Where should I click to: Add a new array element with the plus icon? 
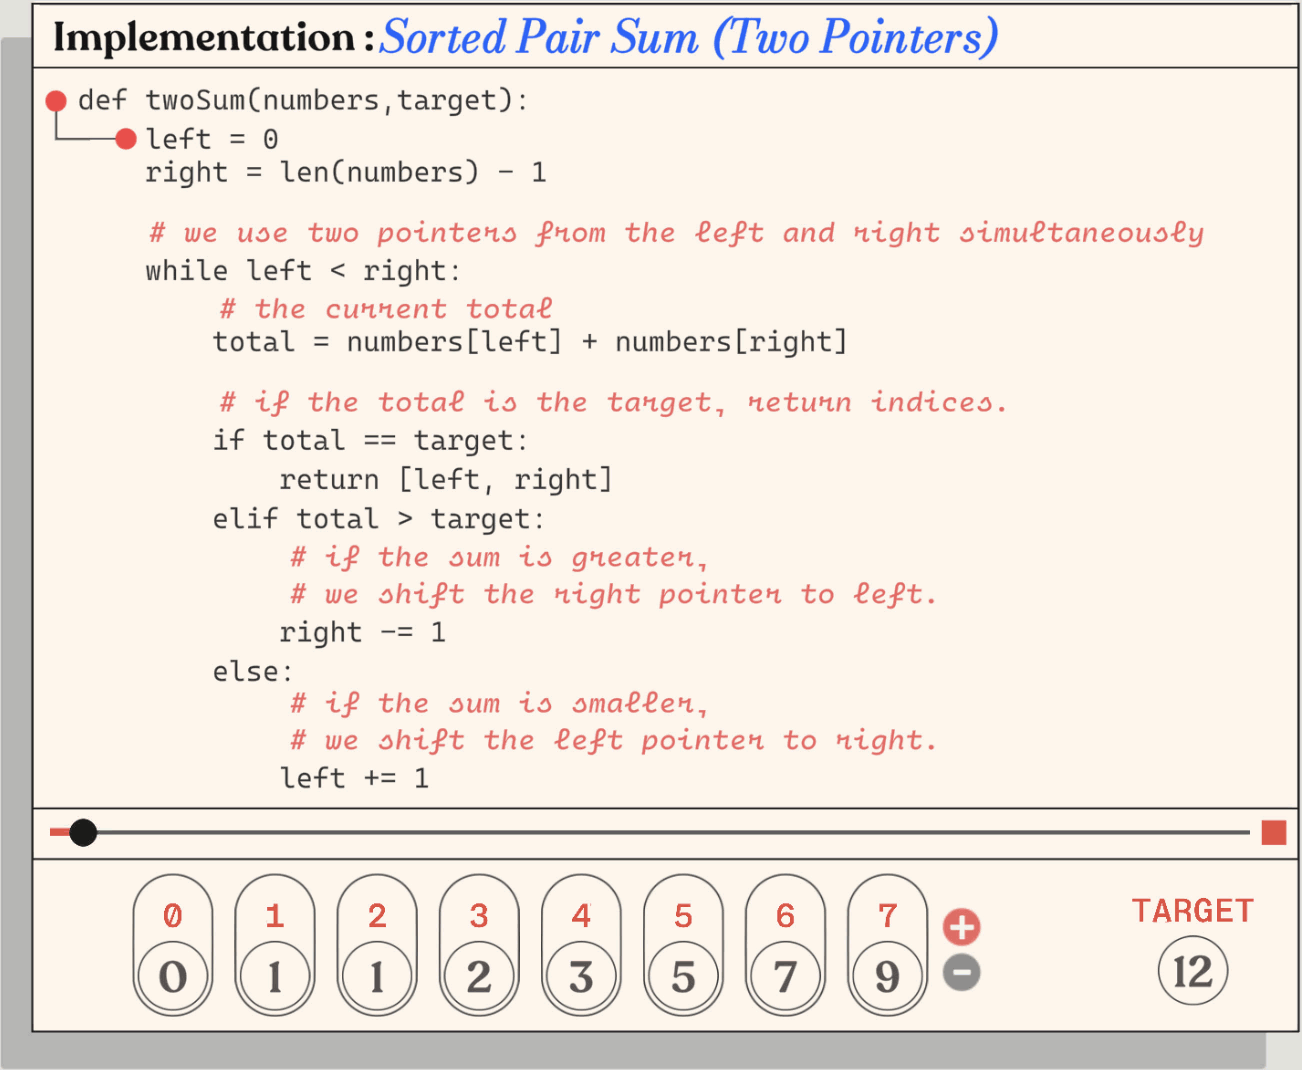961,925
